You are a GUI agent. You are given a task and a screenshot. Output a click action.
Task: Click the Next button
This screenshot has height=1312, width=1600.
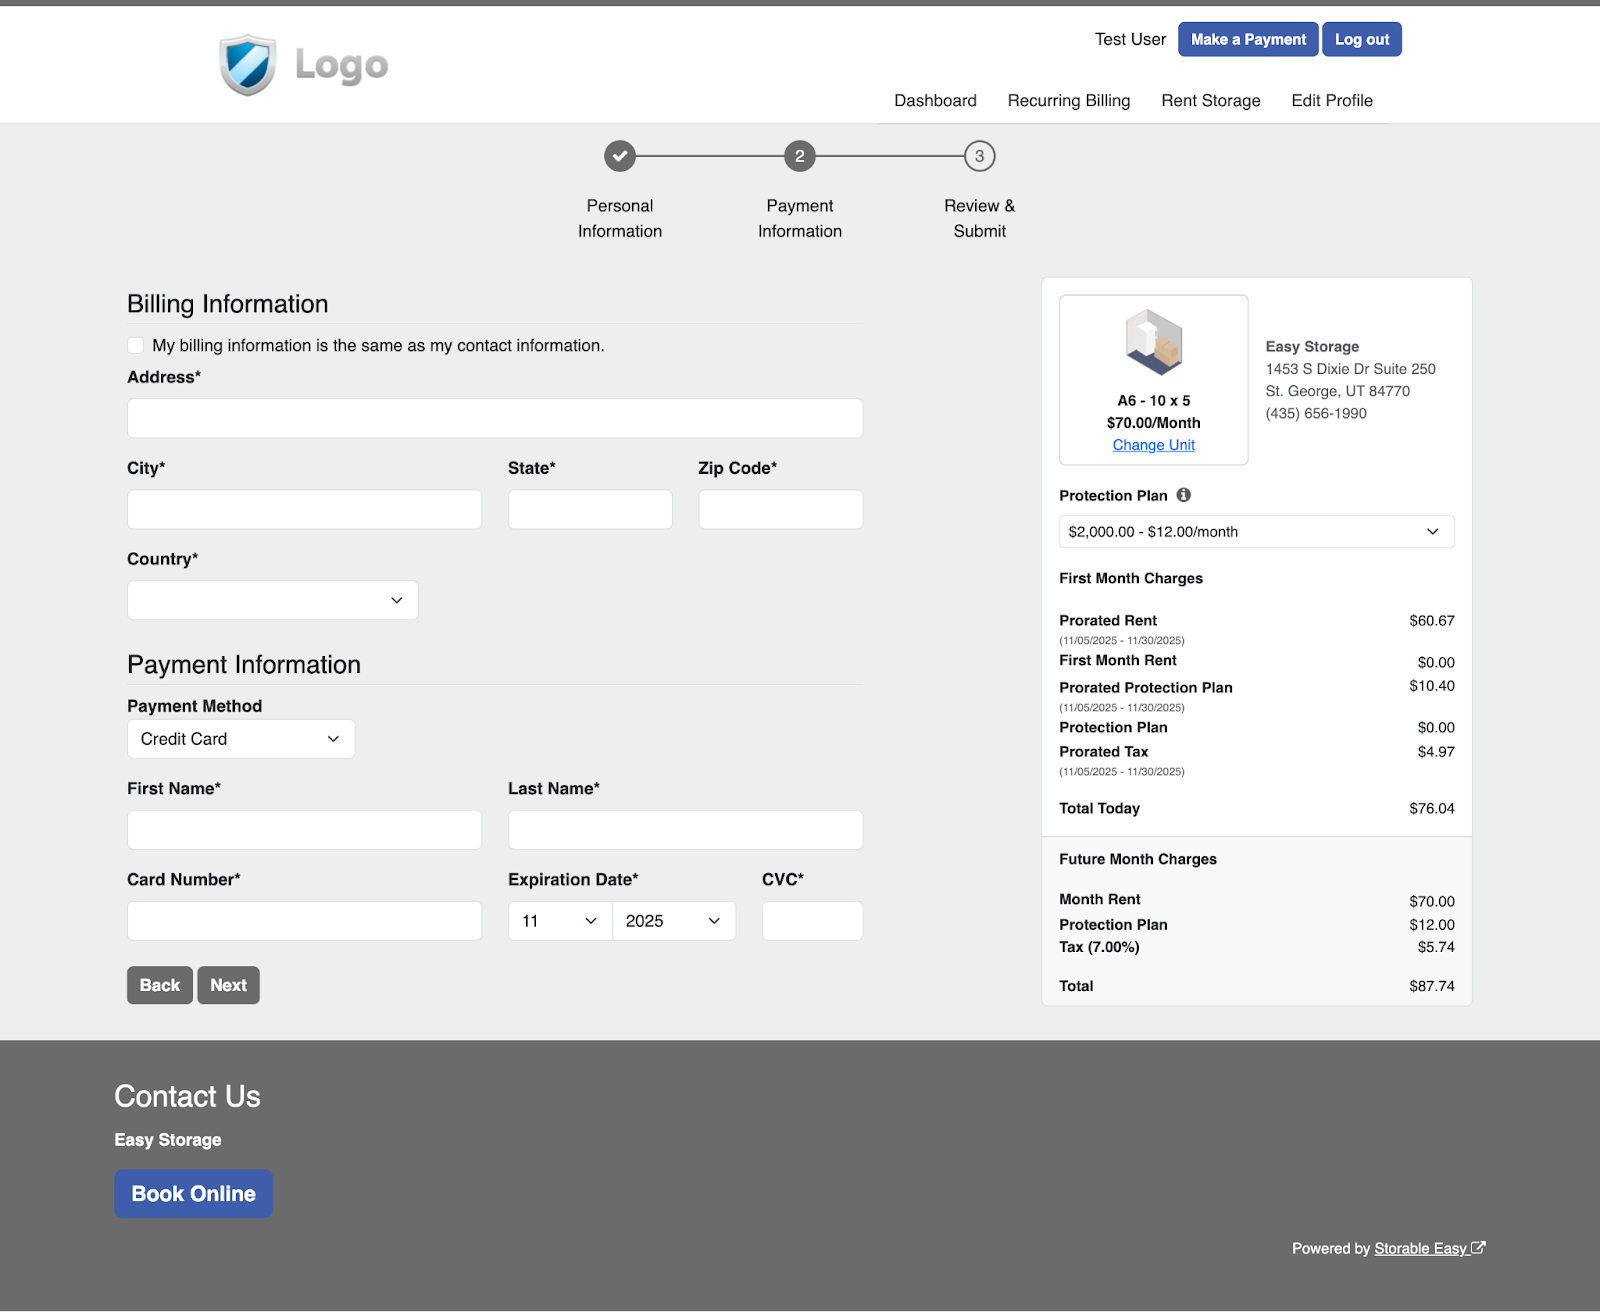(x=228, y=985)
